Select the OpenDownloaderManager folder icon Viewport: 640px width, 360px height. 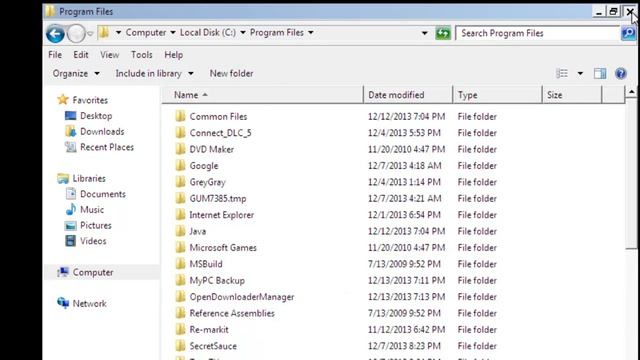point(180,297)
